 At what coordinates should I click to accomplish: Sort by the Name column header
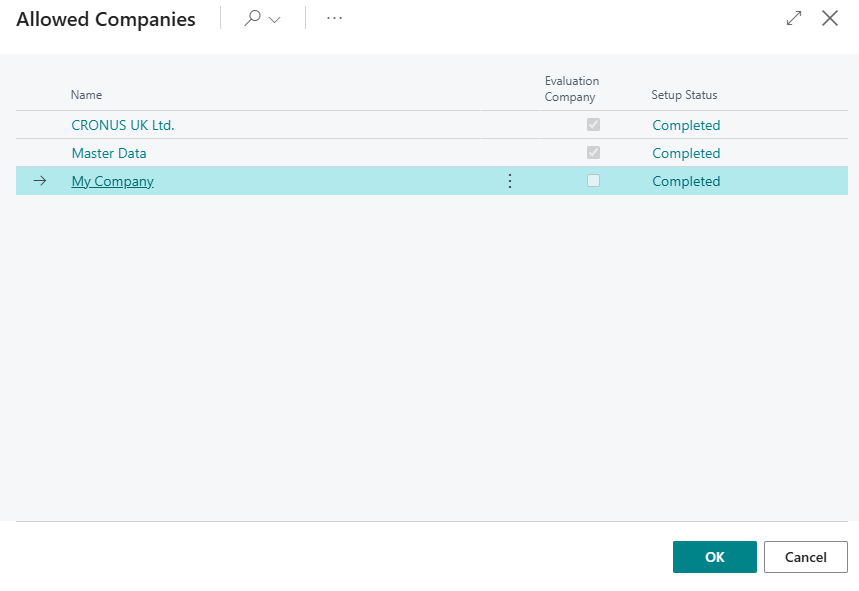86,95
